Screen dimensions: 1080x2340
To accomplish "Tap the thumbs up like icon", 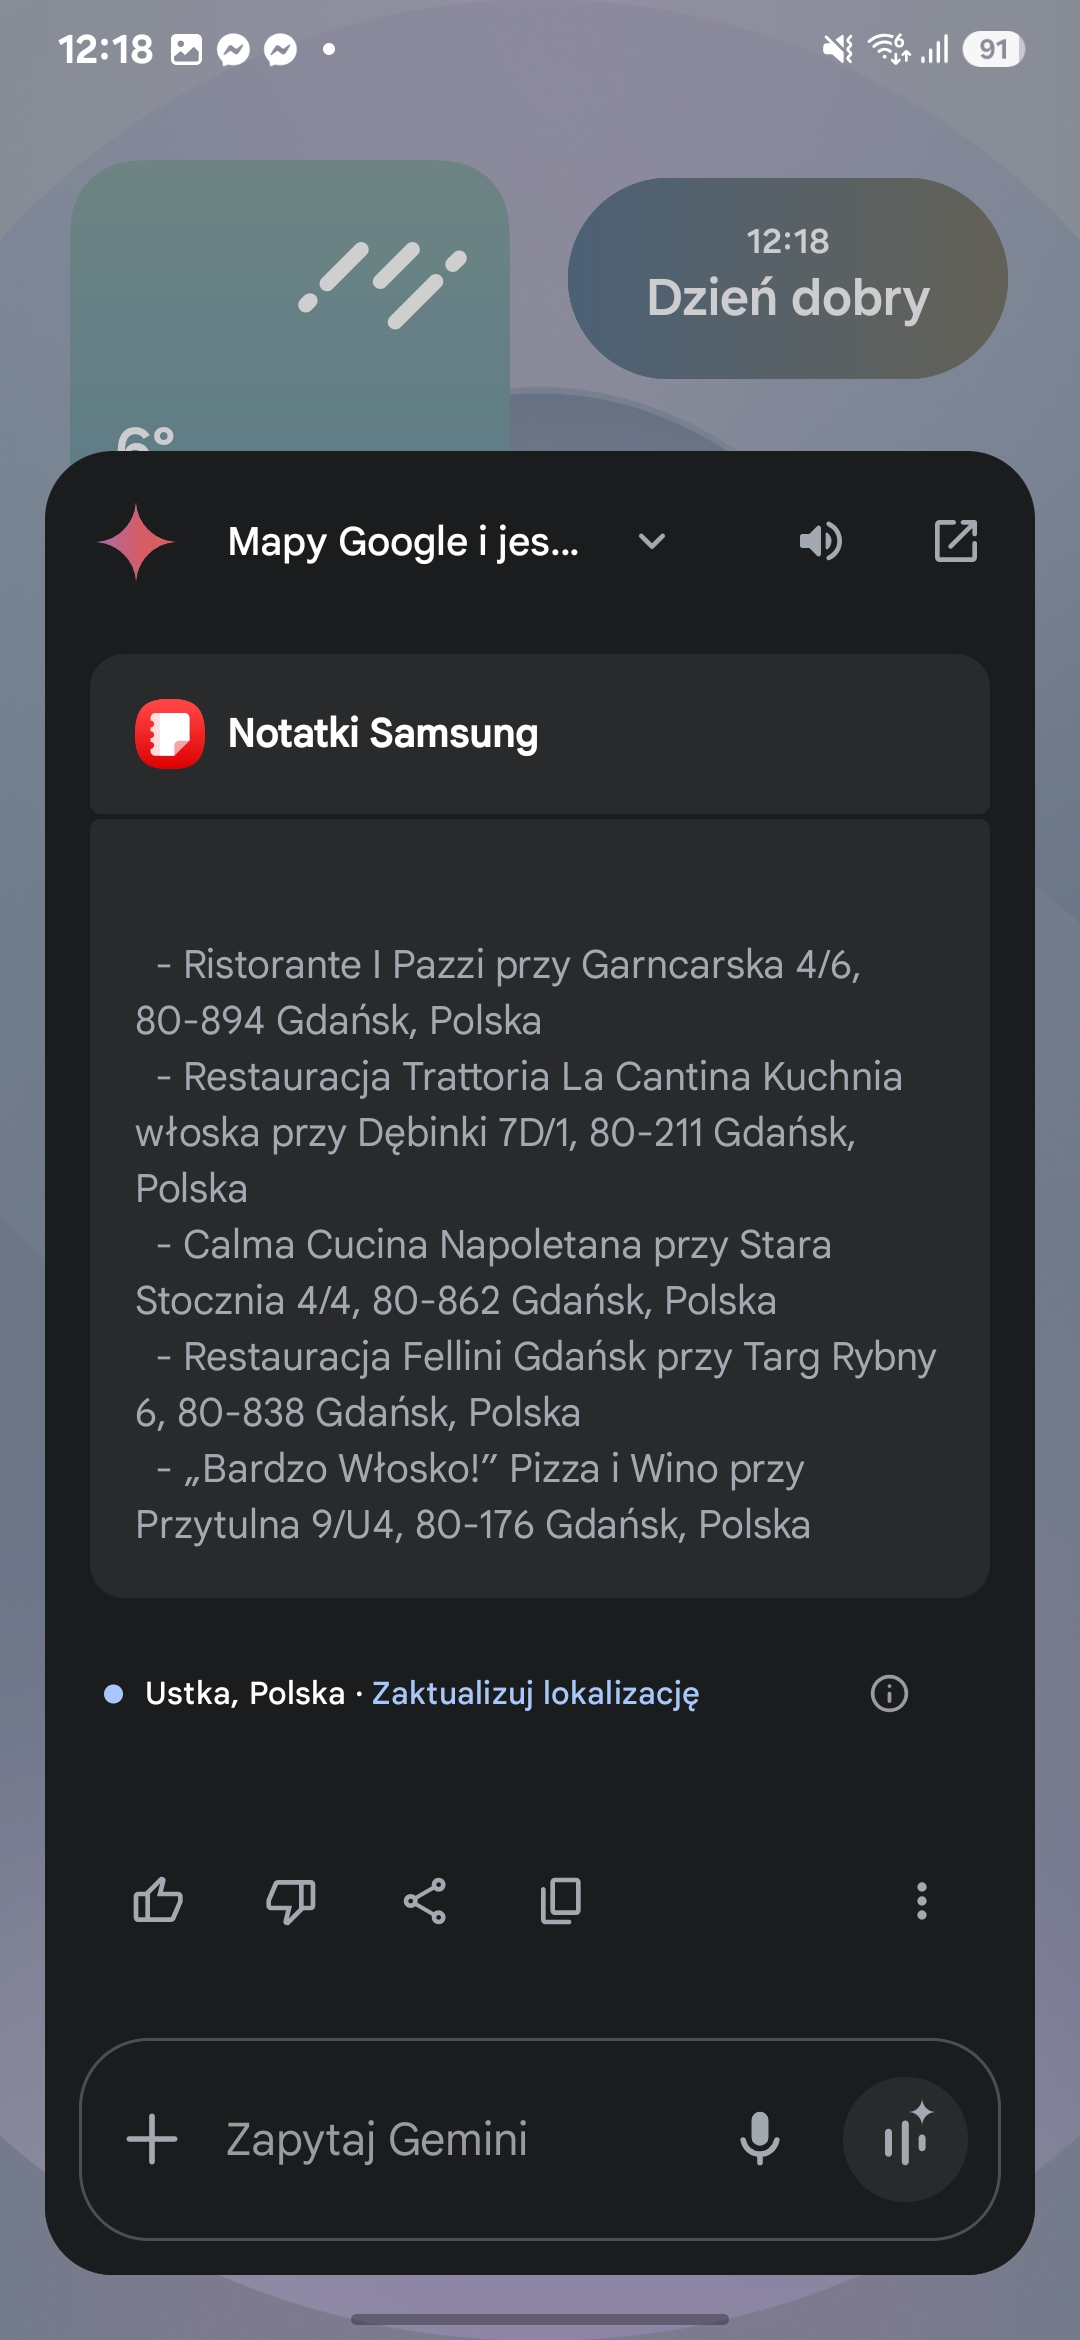I will (158, 1900).
